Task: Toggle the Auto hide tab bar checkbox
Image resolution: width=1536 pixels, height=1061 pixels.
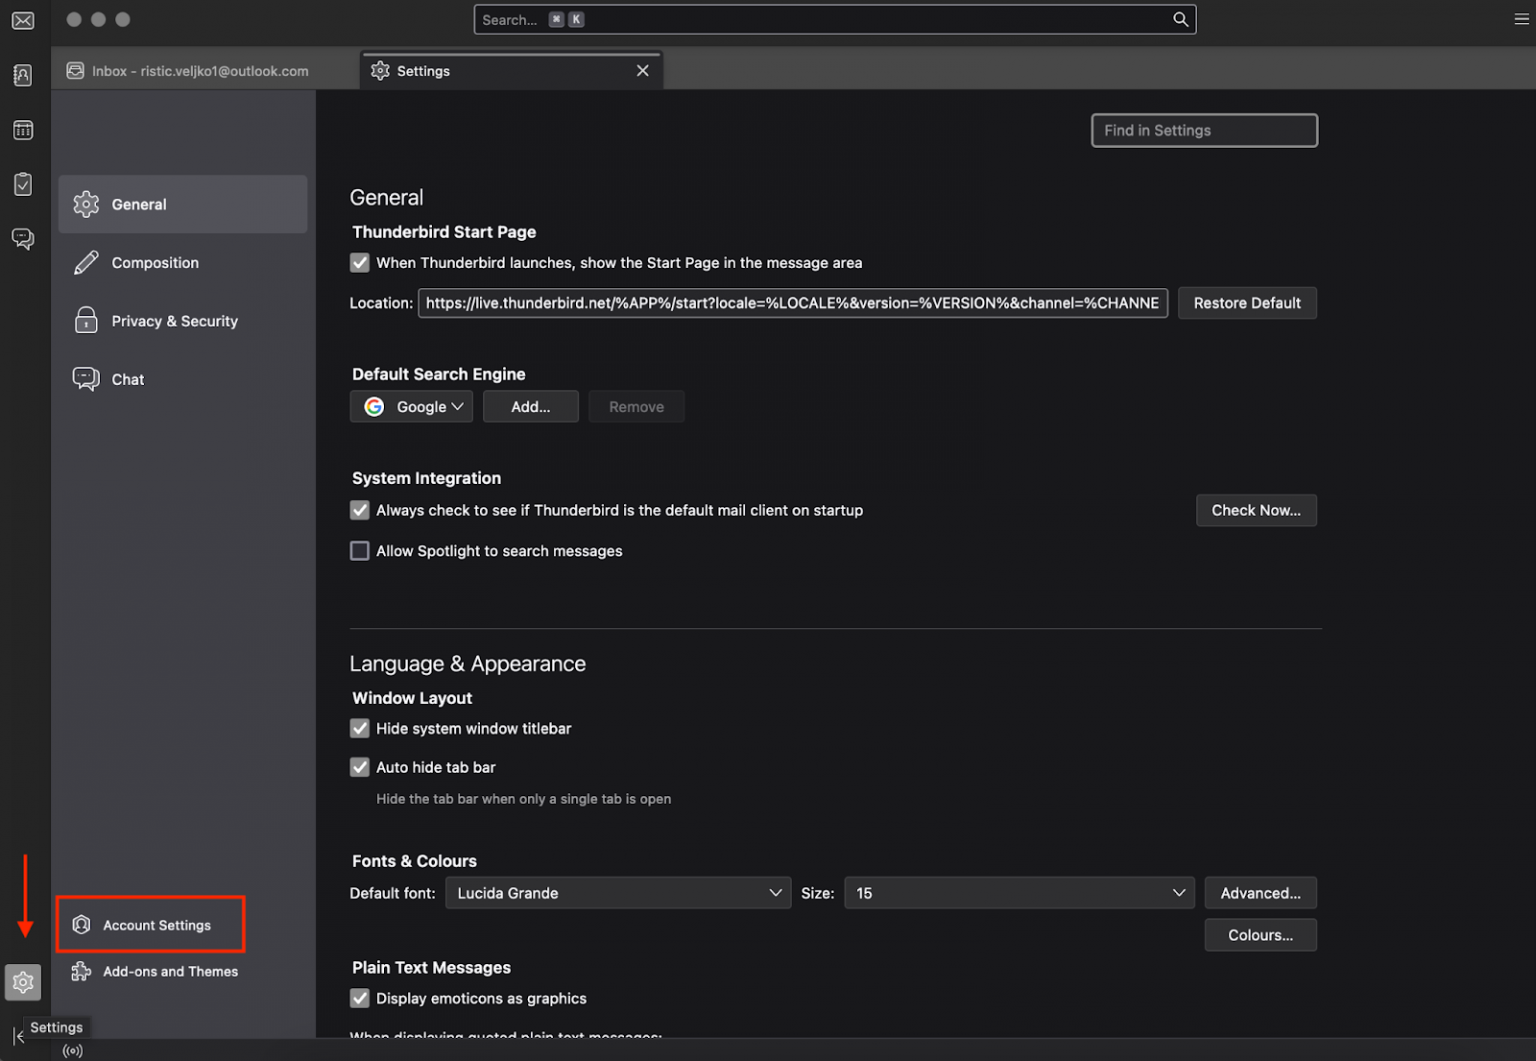Action: 360,767
